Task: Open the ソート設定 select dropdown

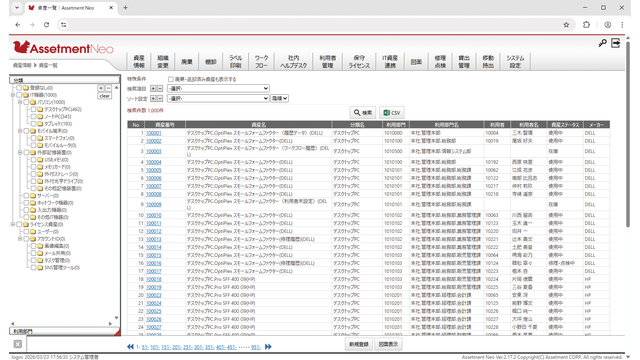Action: pyautogui.click(x=218, y=99)
